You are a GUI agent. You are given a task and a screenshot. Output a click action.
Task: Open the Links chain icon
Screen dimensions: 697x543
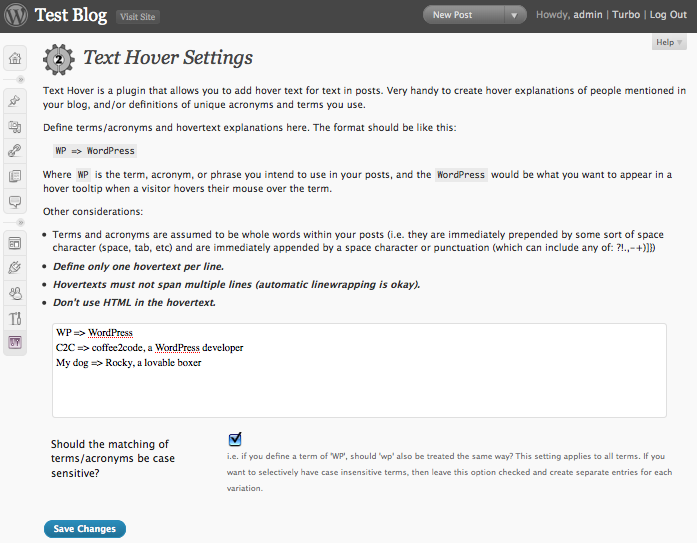pos(15,151)
